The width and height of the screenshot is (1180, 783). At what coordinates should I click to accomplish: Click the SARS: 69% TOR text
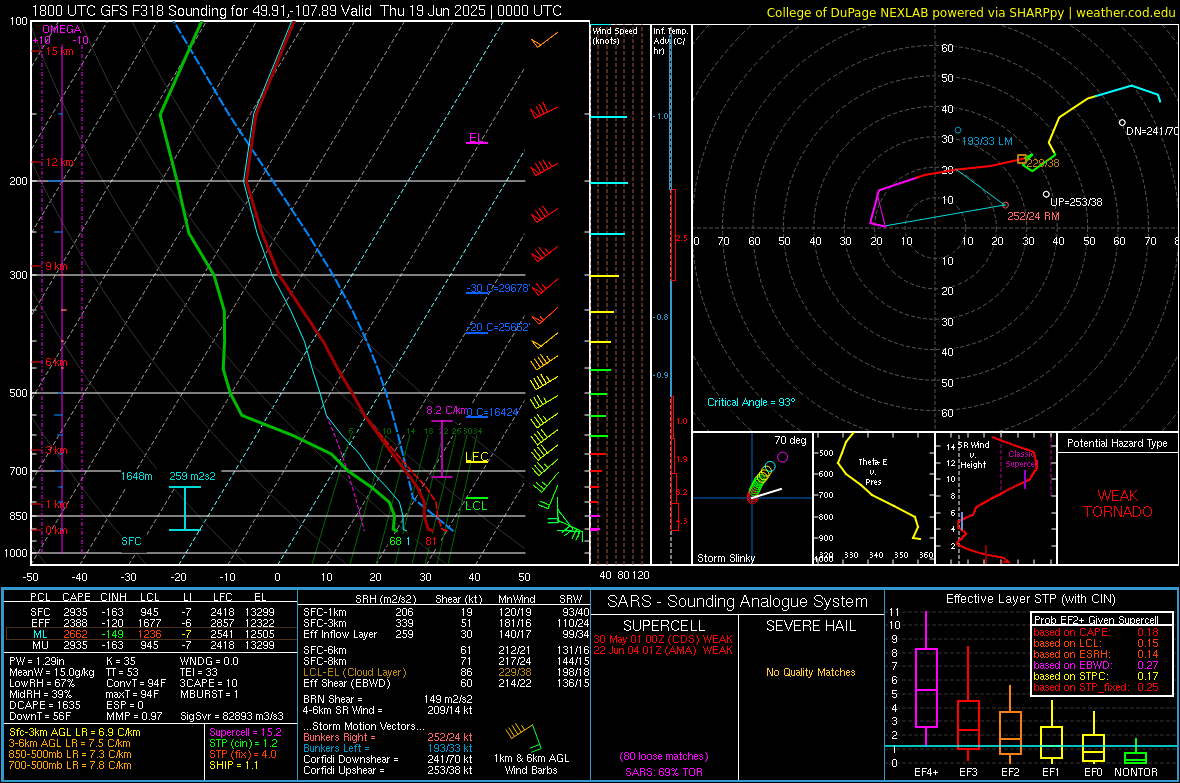pyautogui.click(x=664, y=772)
